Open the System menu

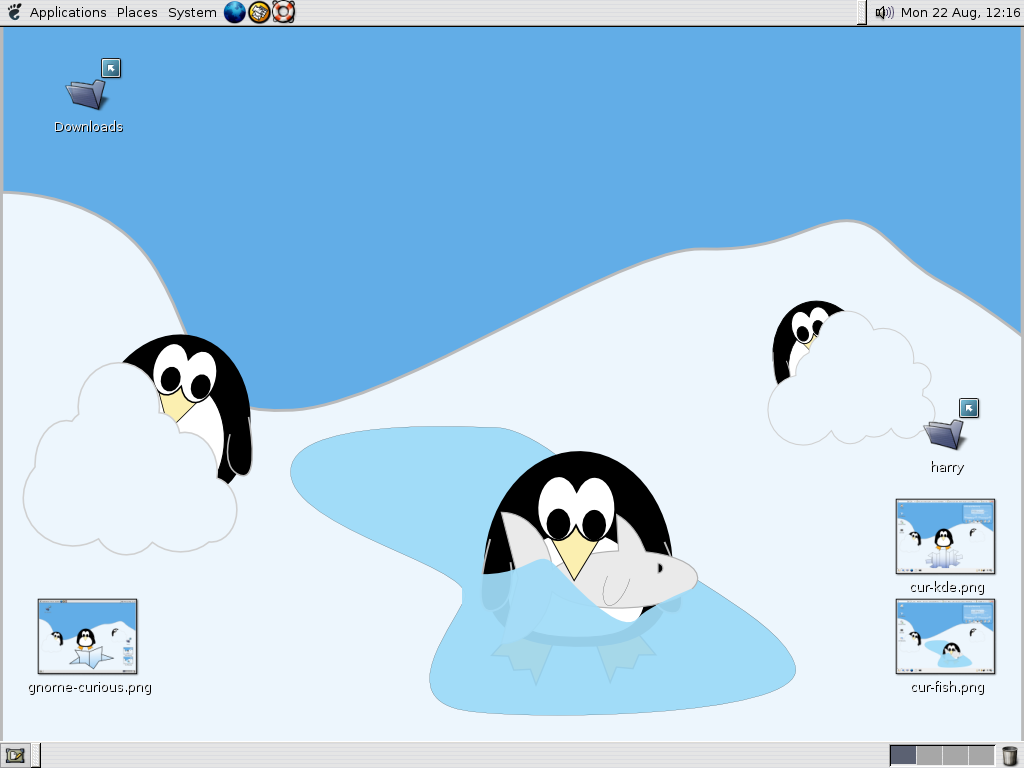pyautogui.click(x=192, y=12)
